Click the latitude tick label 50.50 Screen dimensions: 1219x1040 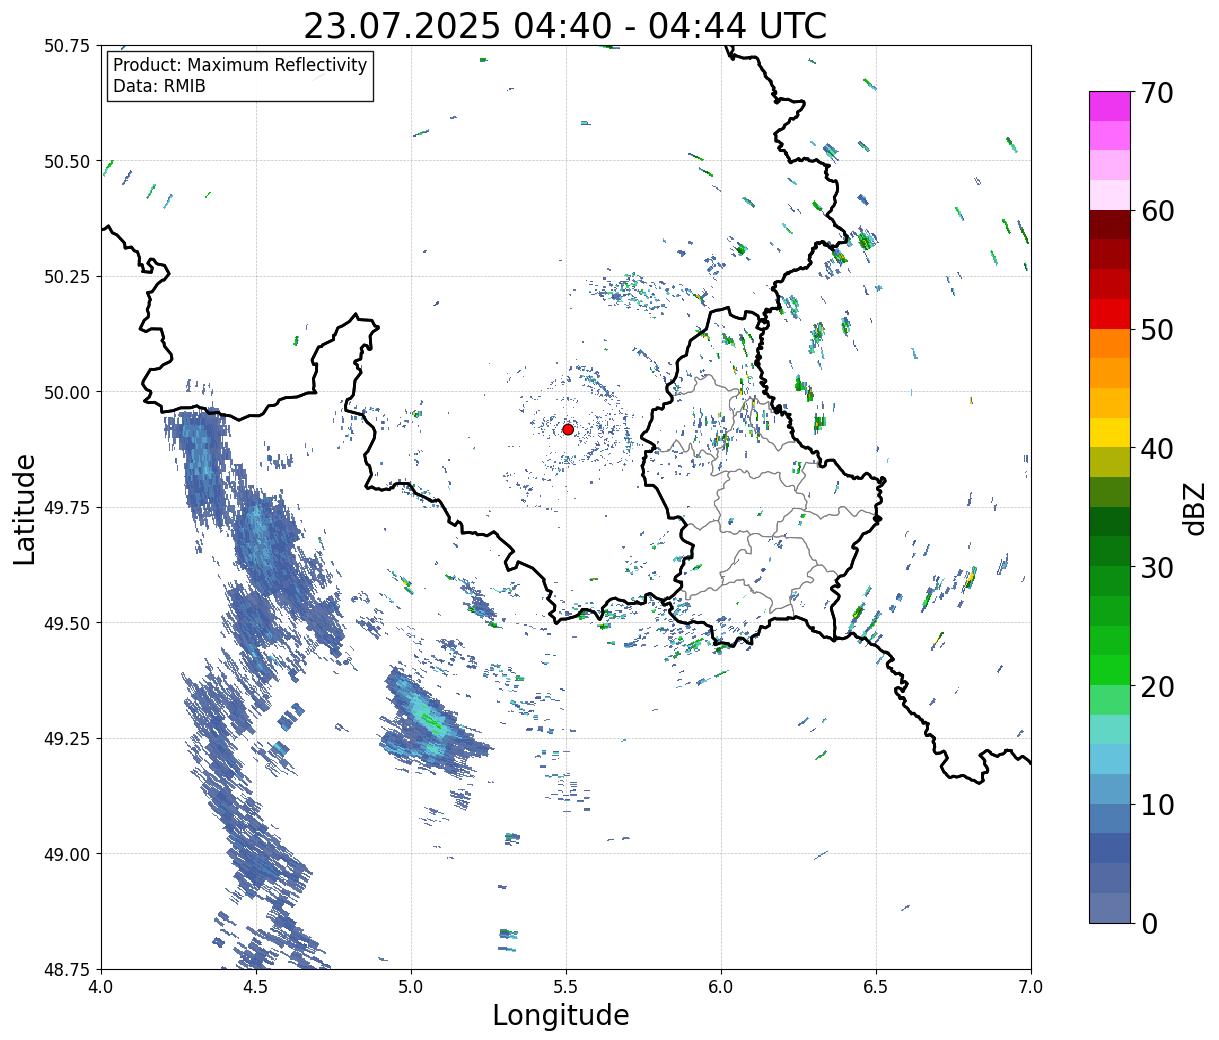67,161
